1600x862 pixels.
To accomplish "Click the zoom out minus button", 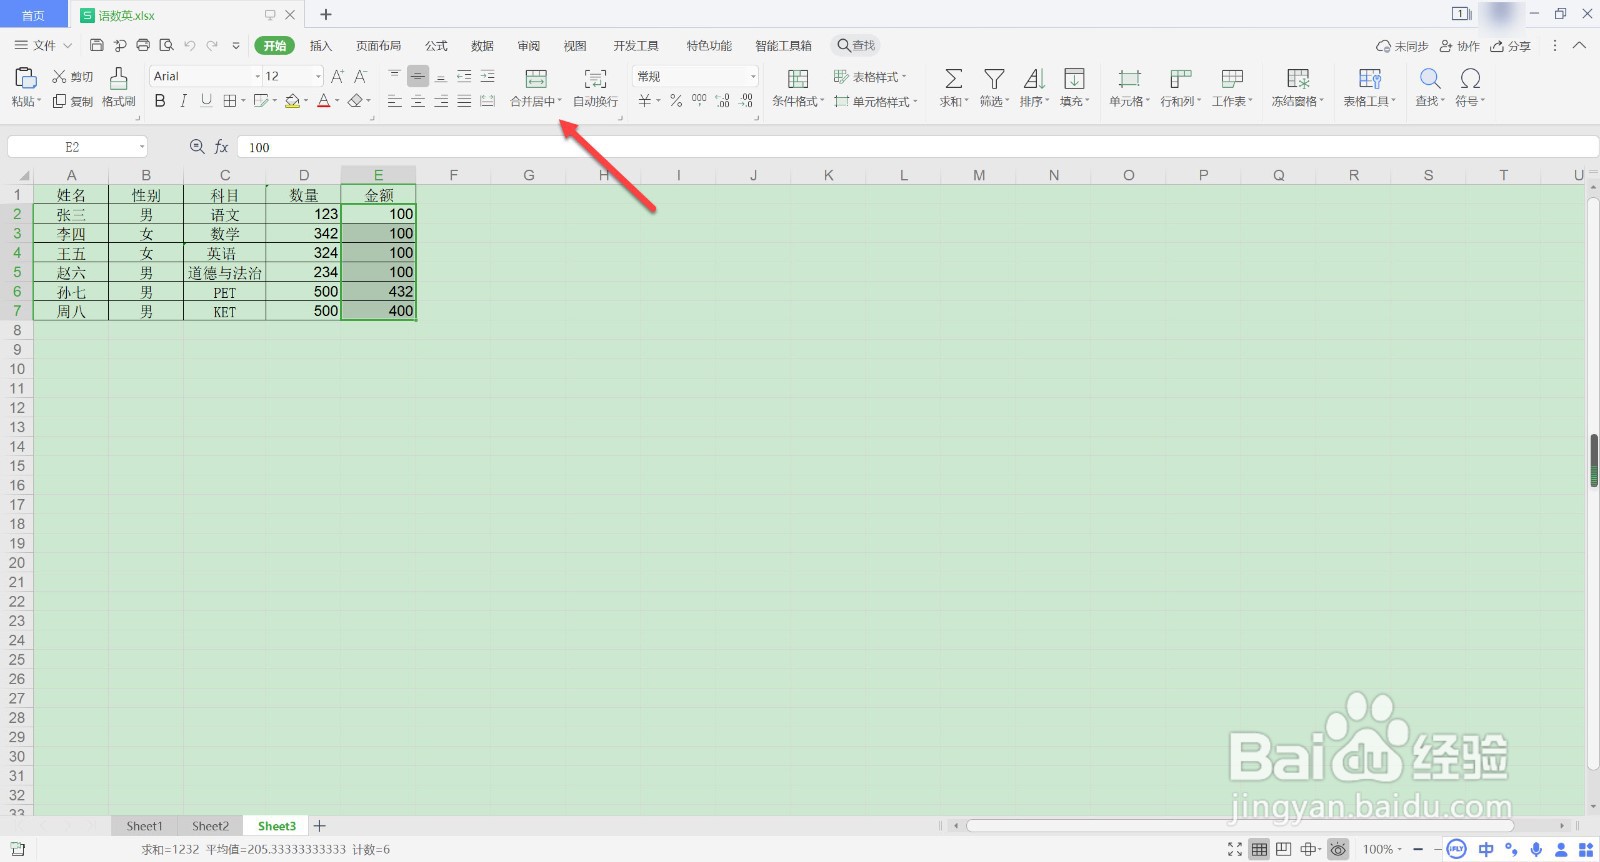I will coord(1418,849).
